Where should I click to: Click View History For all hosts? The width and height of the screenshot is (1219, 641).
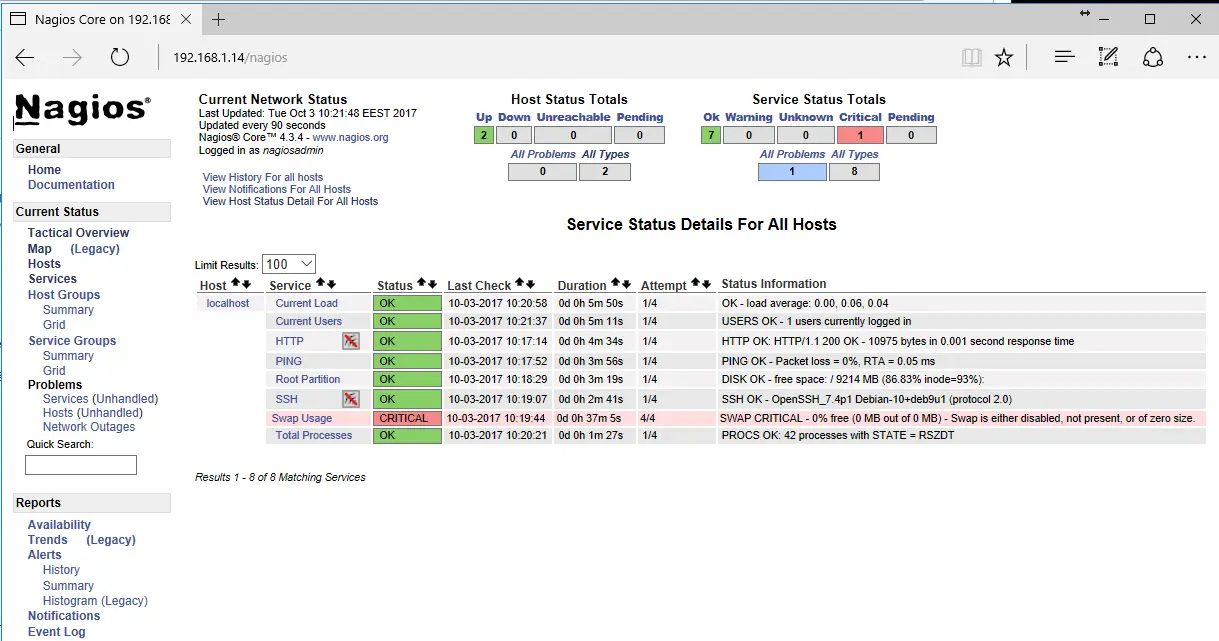click(x=263, y=177)
